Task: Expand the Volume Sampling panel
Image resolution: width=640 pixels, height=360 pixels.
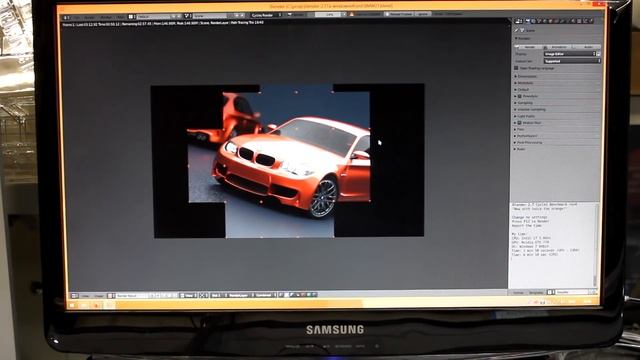Action: click(531, 109)
